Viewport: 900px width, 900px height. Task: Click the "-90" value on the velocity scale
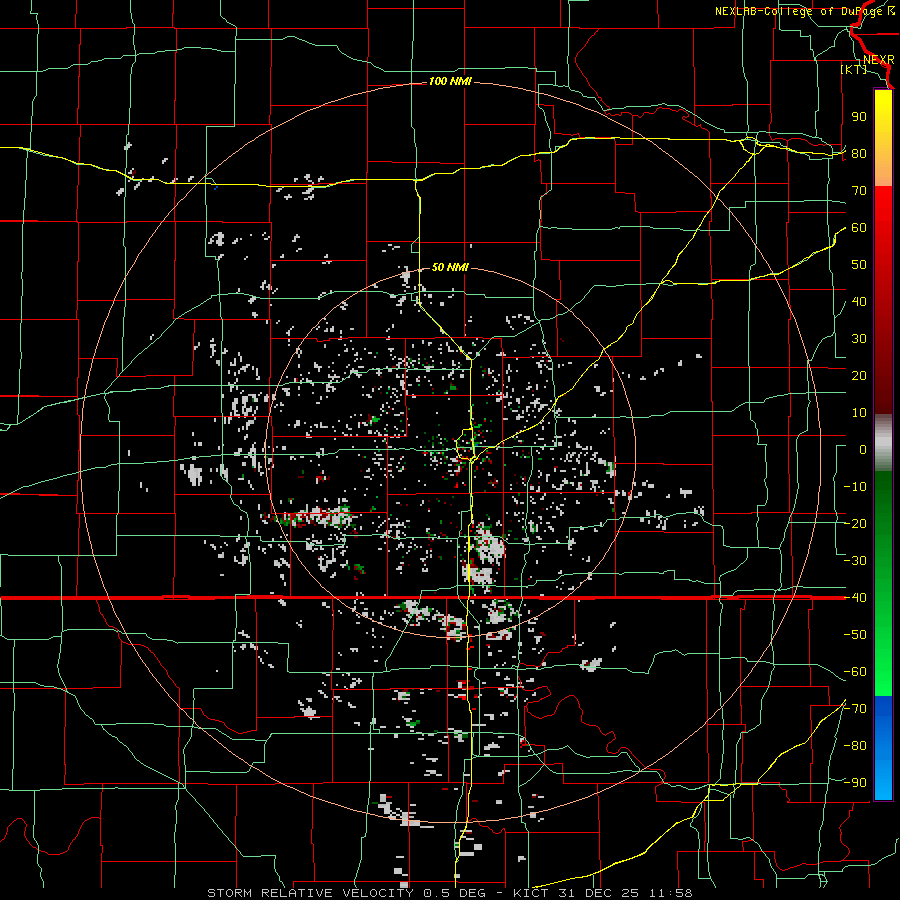pos(855,783)
